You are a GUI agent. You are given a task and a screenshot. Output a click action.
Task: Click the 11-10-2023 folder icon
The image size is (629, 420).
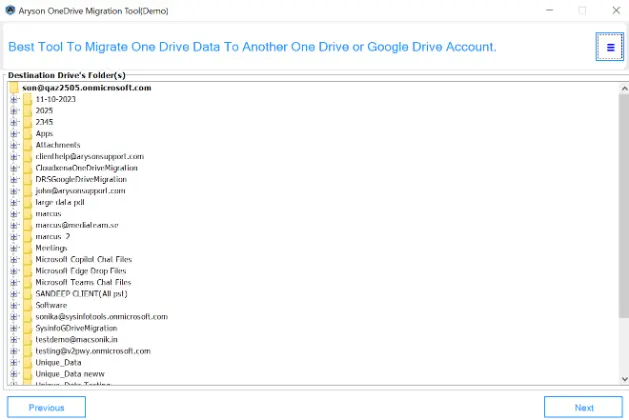pyautogui.click(x=27, y=99)
